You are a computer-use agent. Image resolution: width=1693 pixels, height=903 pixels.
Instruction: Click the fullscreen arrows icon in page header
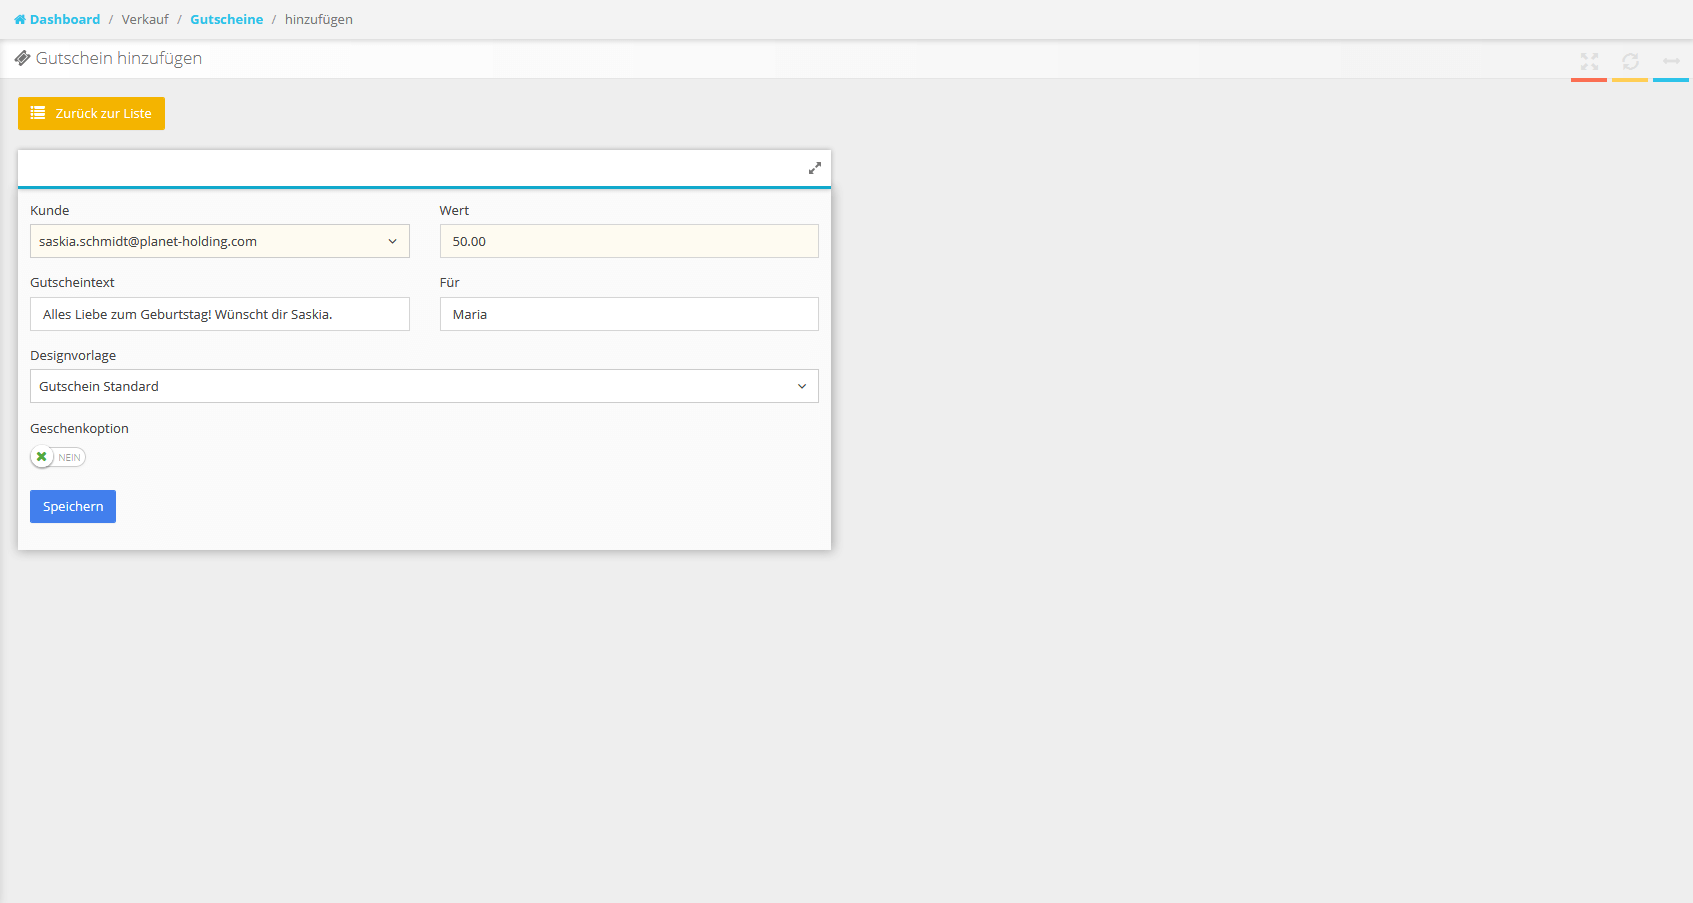point(1589,61)
